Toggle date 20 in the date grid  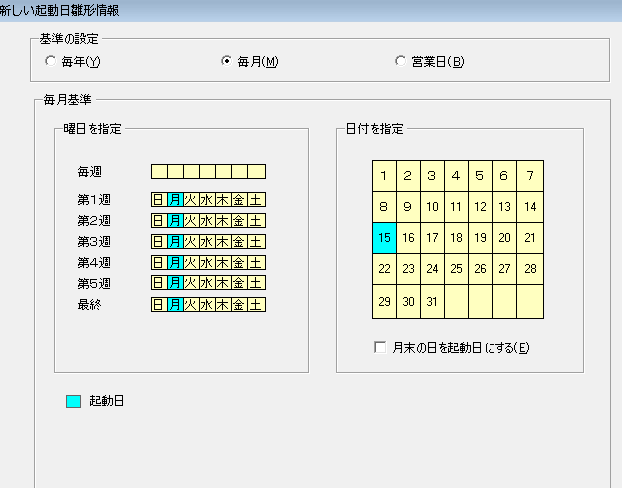tap(505, 237)
